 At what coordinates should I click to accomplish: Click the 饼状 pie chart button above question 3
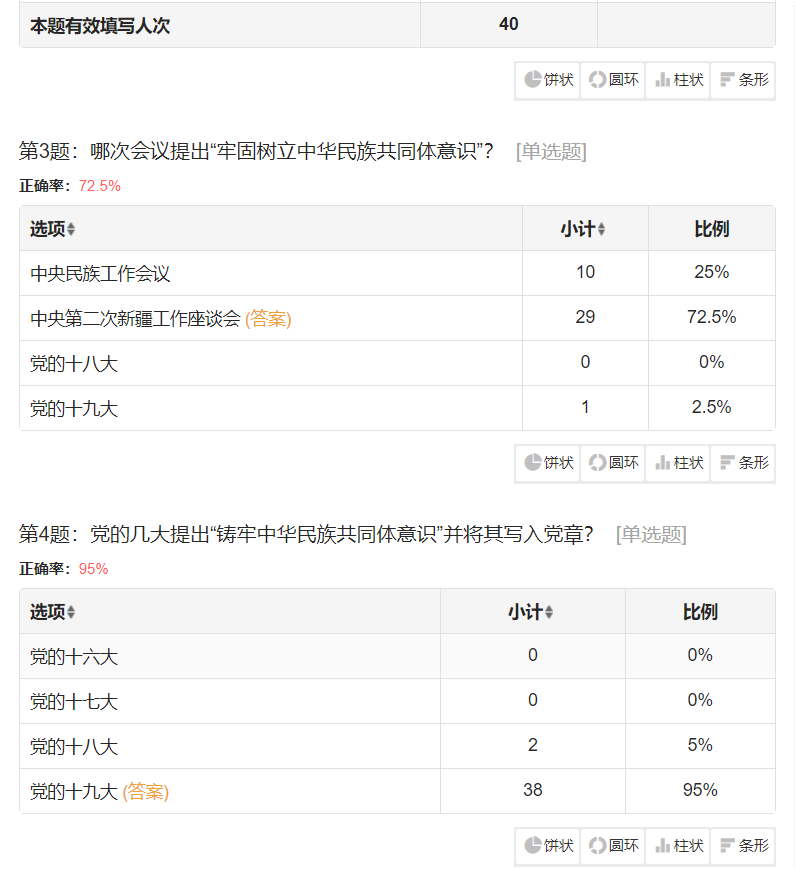click(548, 80)
